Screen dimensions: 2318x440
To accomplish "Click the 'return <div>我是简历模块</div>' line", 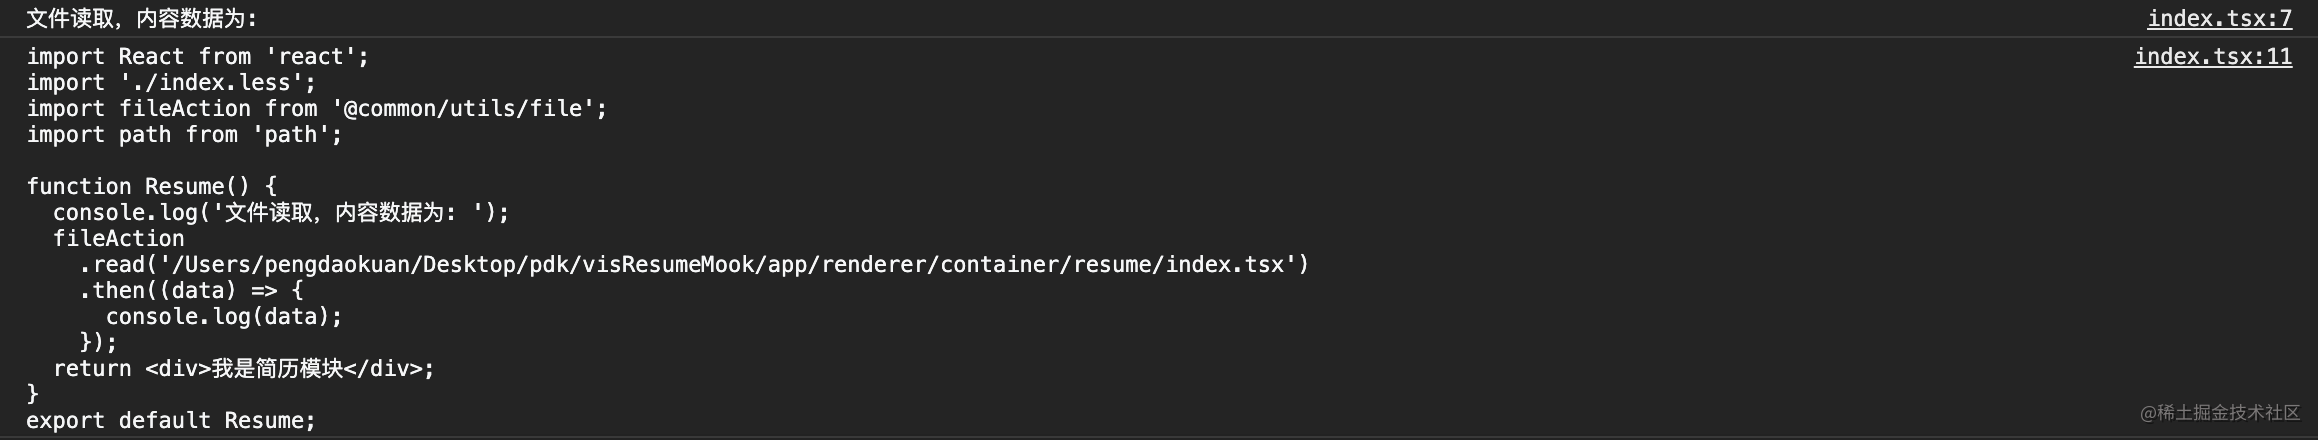I will click(x=243, y=369).
